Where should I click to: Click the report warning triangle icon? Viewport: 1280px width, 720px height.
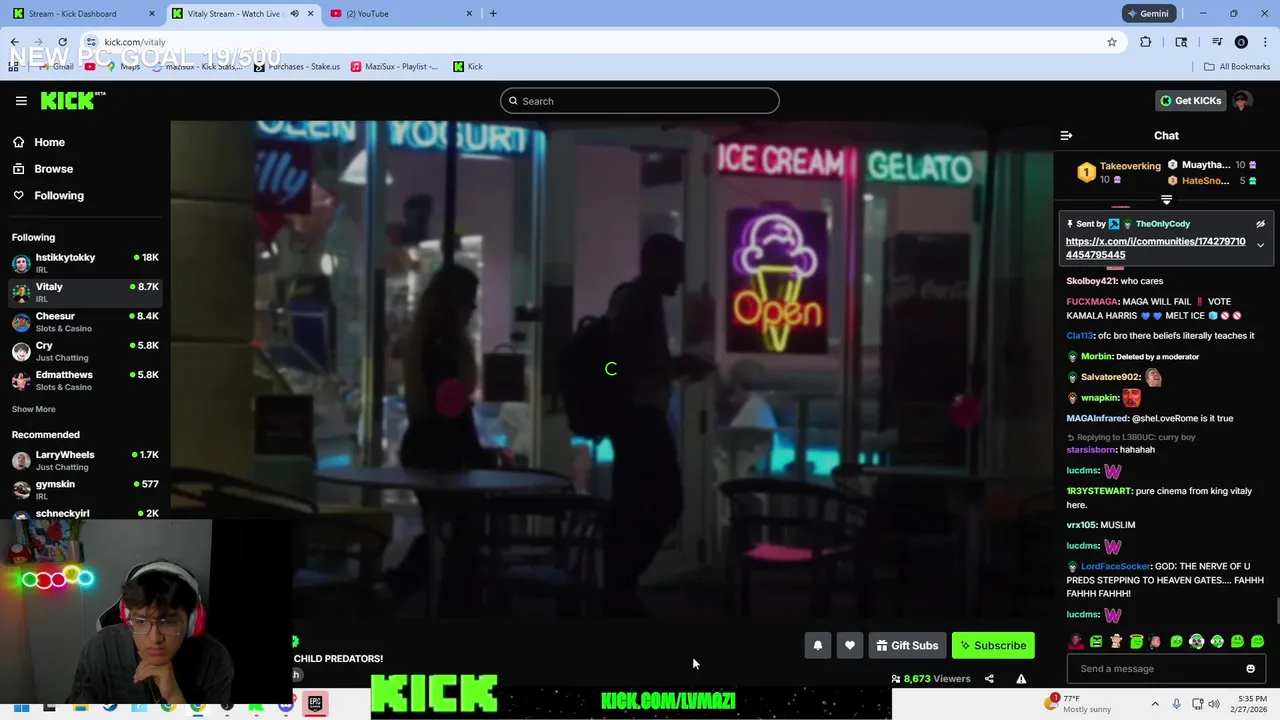tap(1021, 679)
